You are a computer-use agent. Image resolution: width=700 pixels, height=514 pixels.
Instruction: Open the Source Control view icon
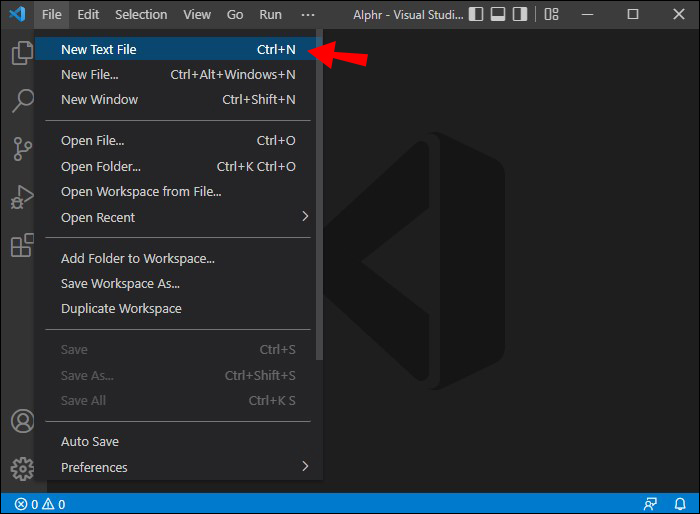(21, 149)
